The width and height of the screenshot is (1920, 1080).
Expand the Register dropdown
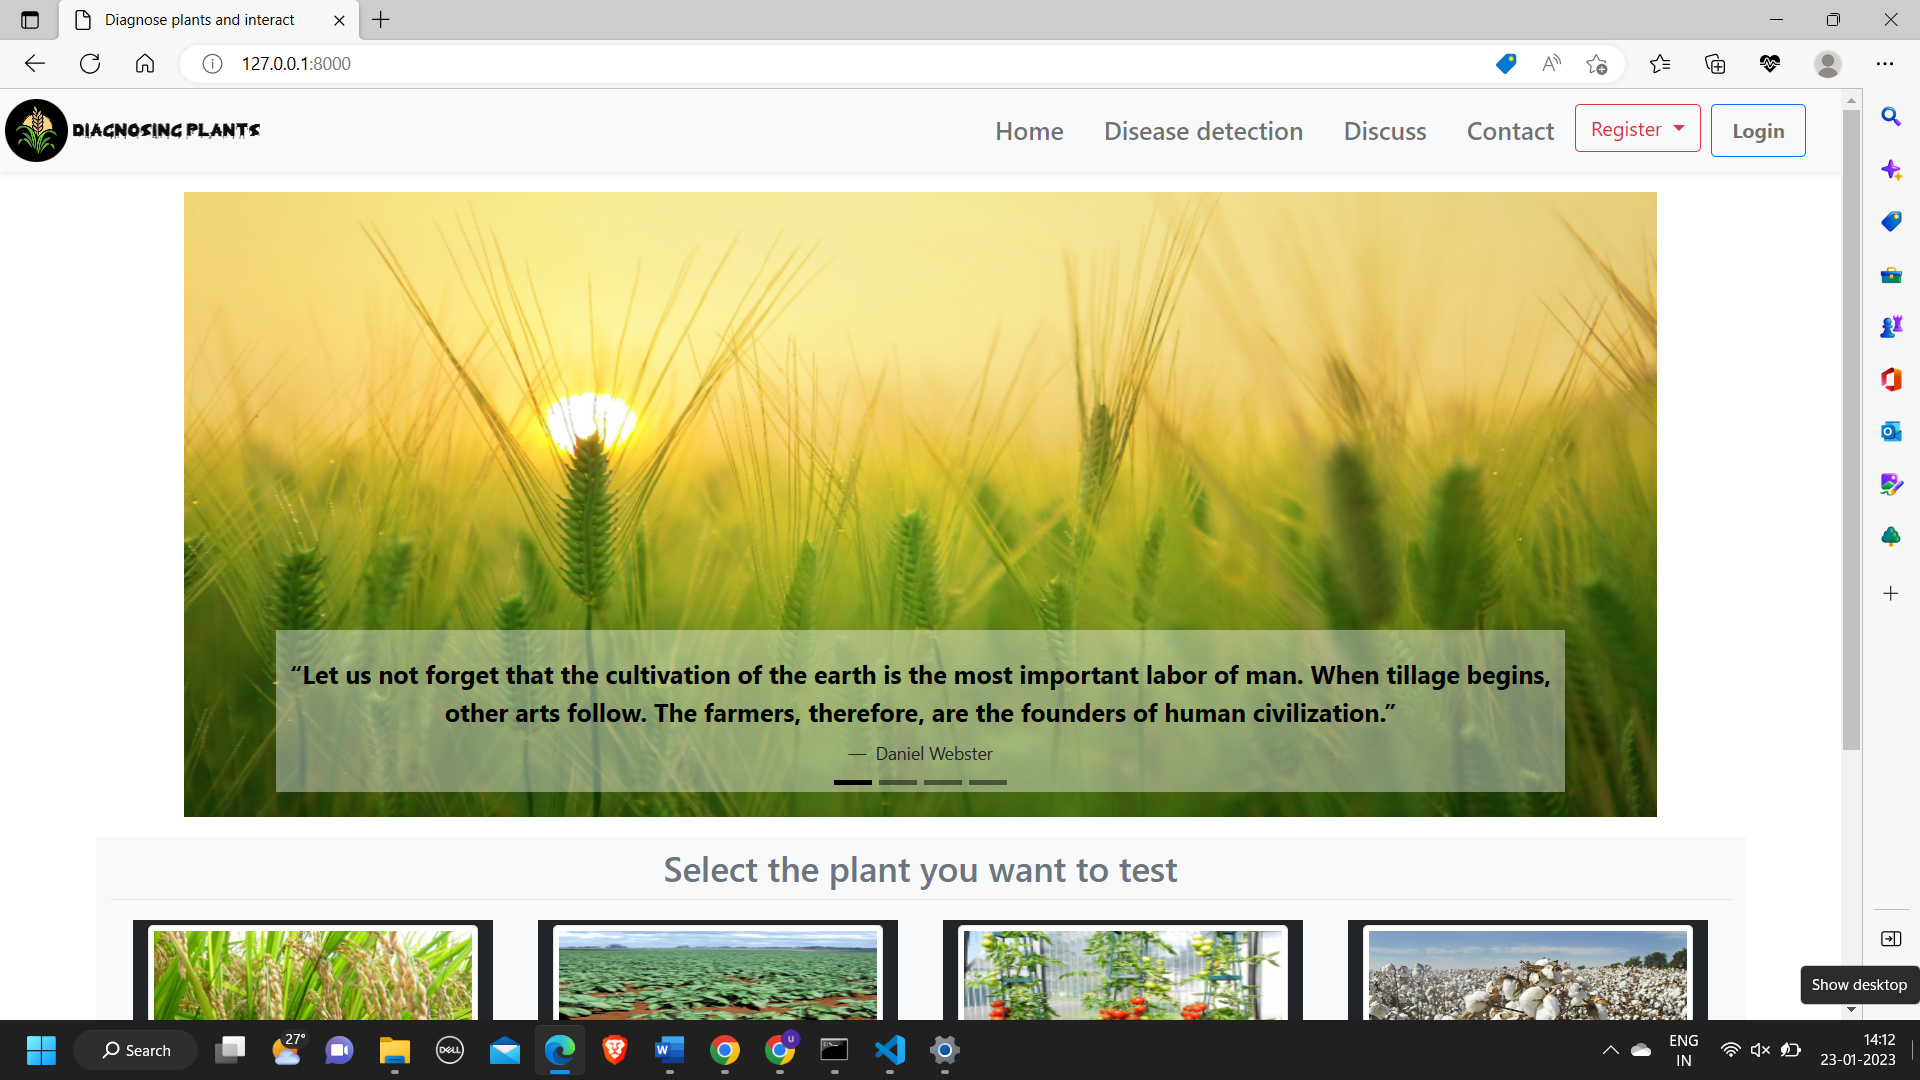click(x=1637, y=129)
